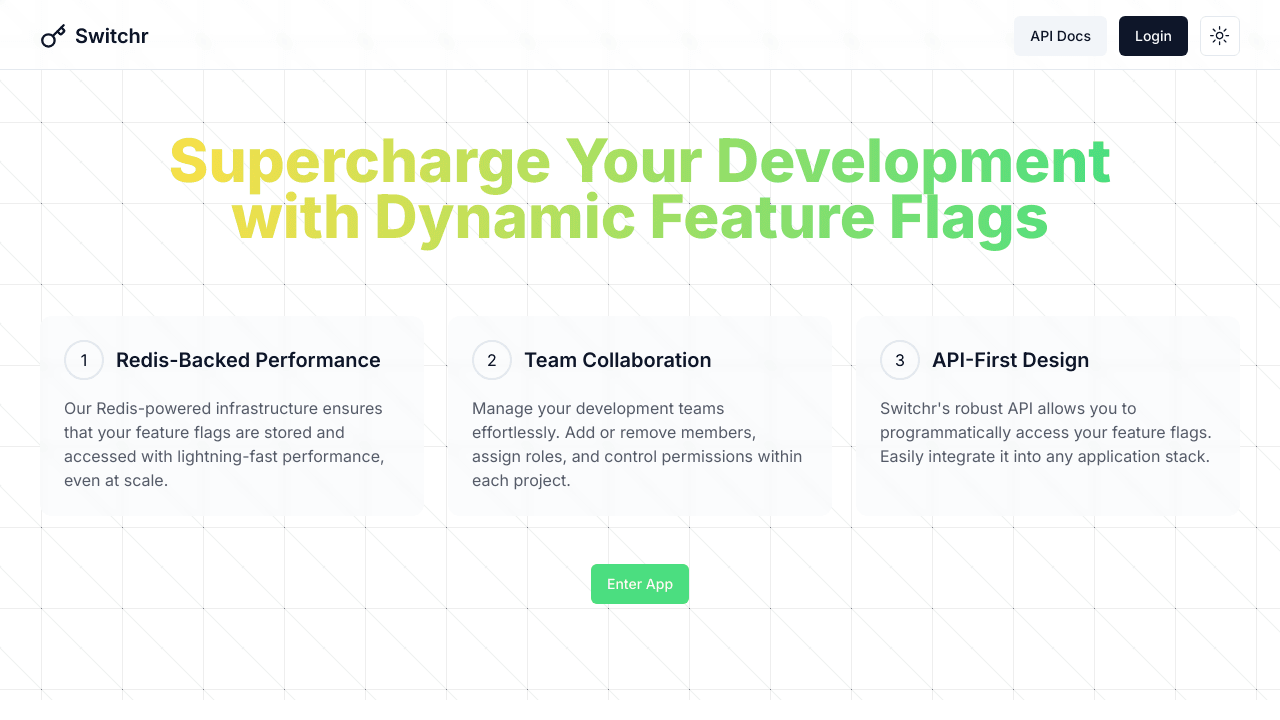Viewport: 1280px width, 720px height.
Task: Click the circled number 3 badge
Action: [899, 360]
